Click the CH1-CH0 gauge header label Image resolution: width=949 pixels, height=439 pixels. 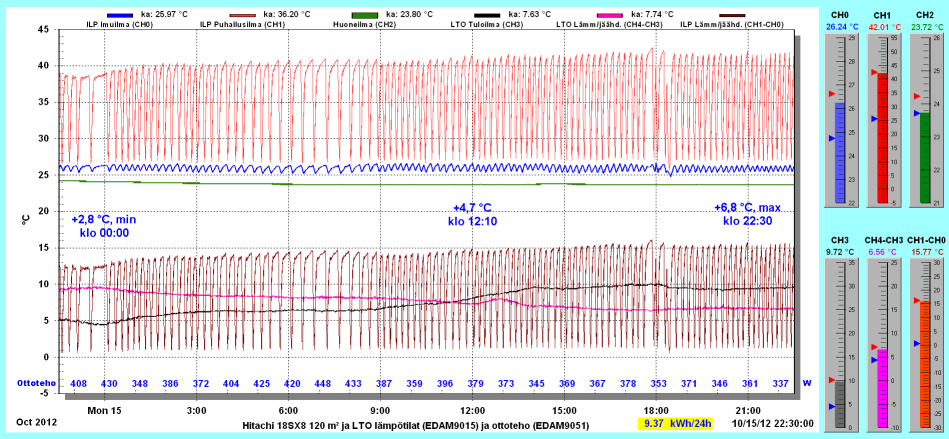(927, 240)
